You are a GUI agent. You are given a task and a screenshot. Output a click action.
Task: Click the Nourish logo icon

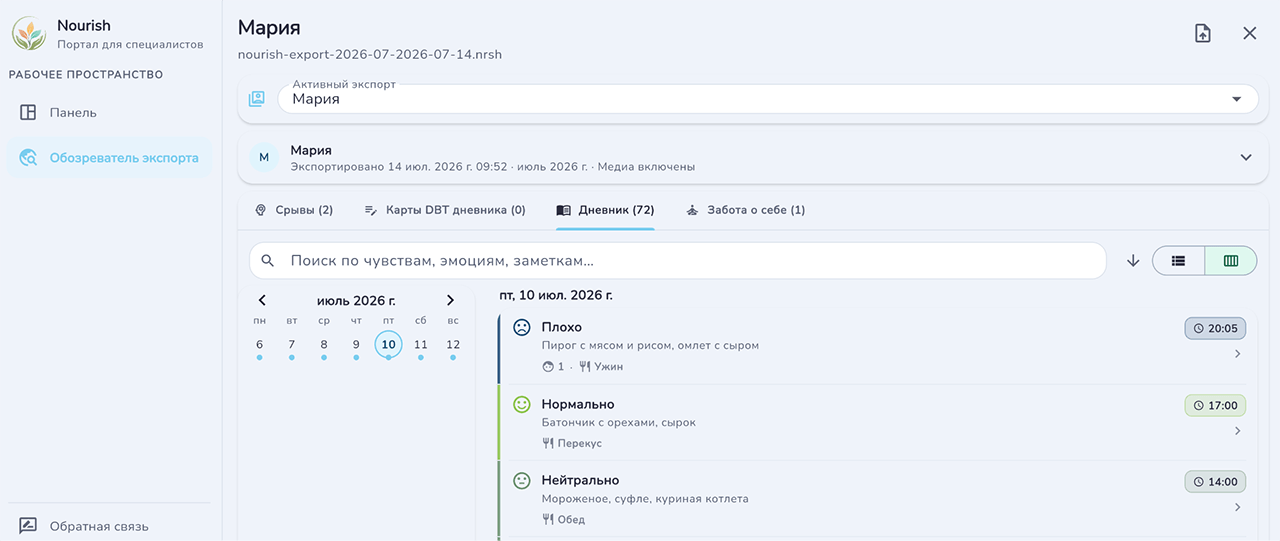(x=28, y=34)
